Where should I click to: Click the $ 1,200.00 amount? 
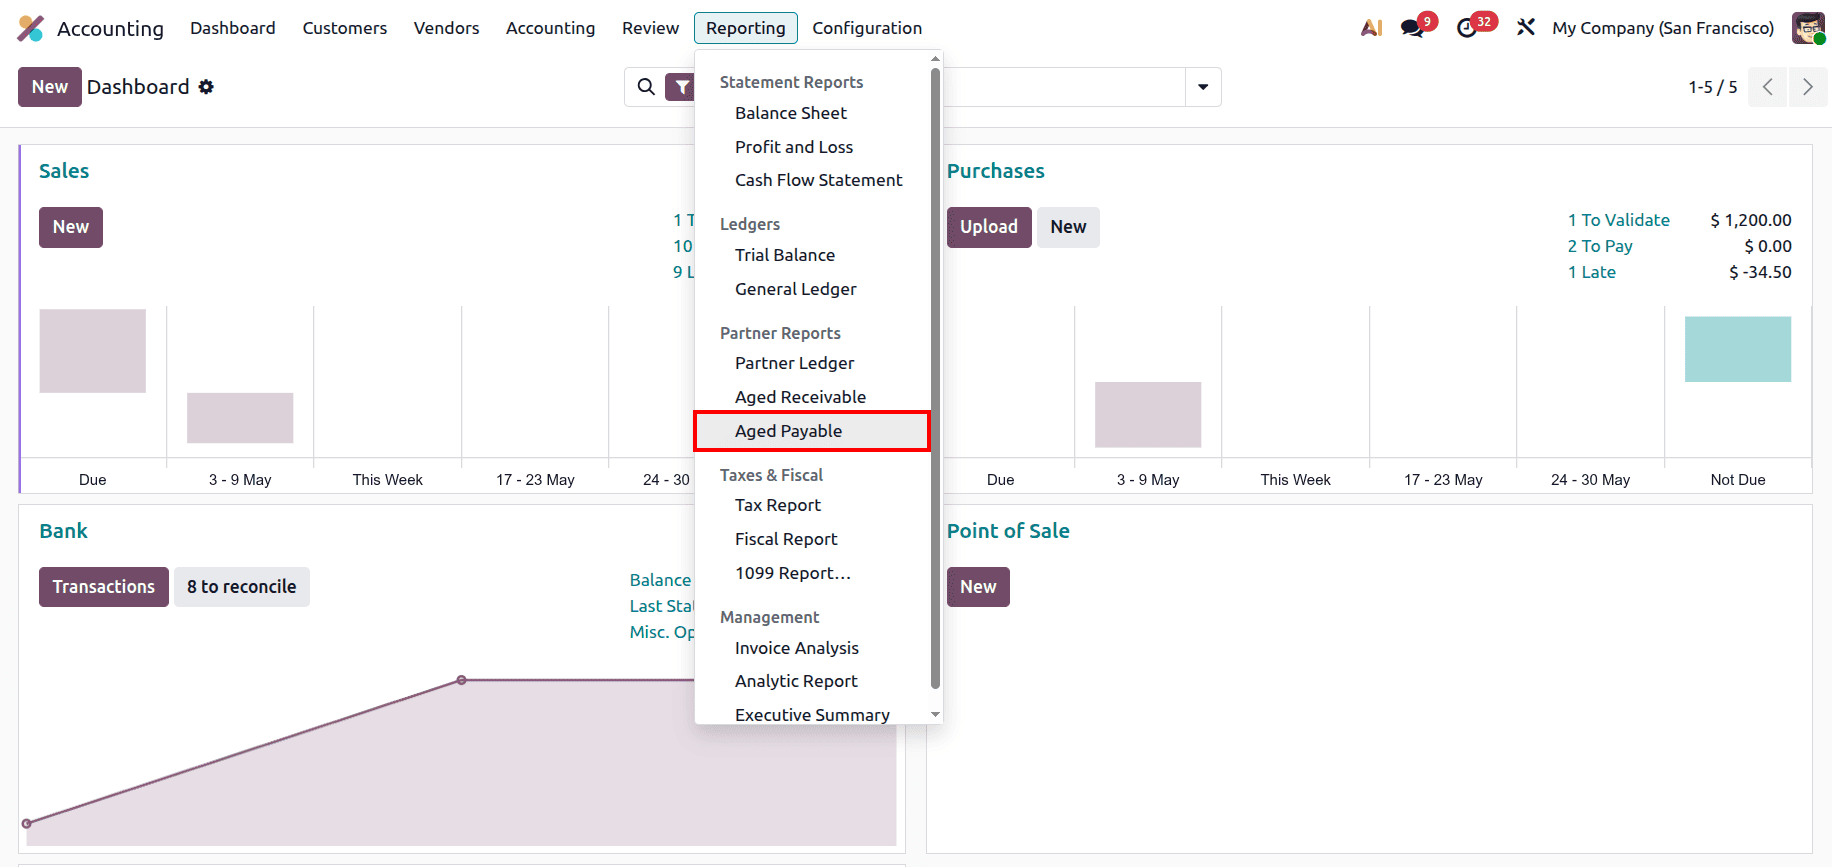(x=1751, y=220)
